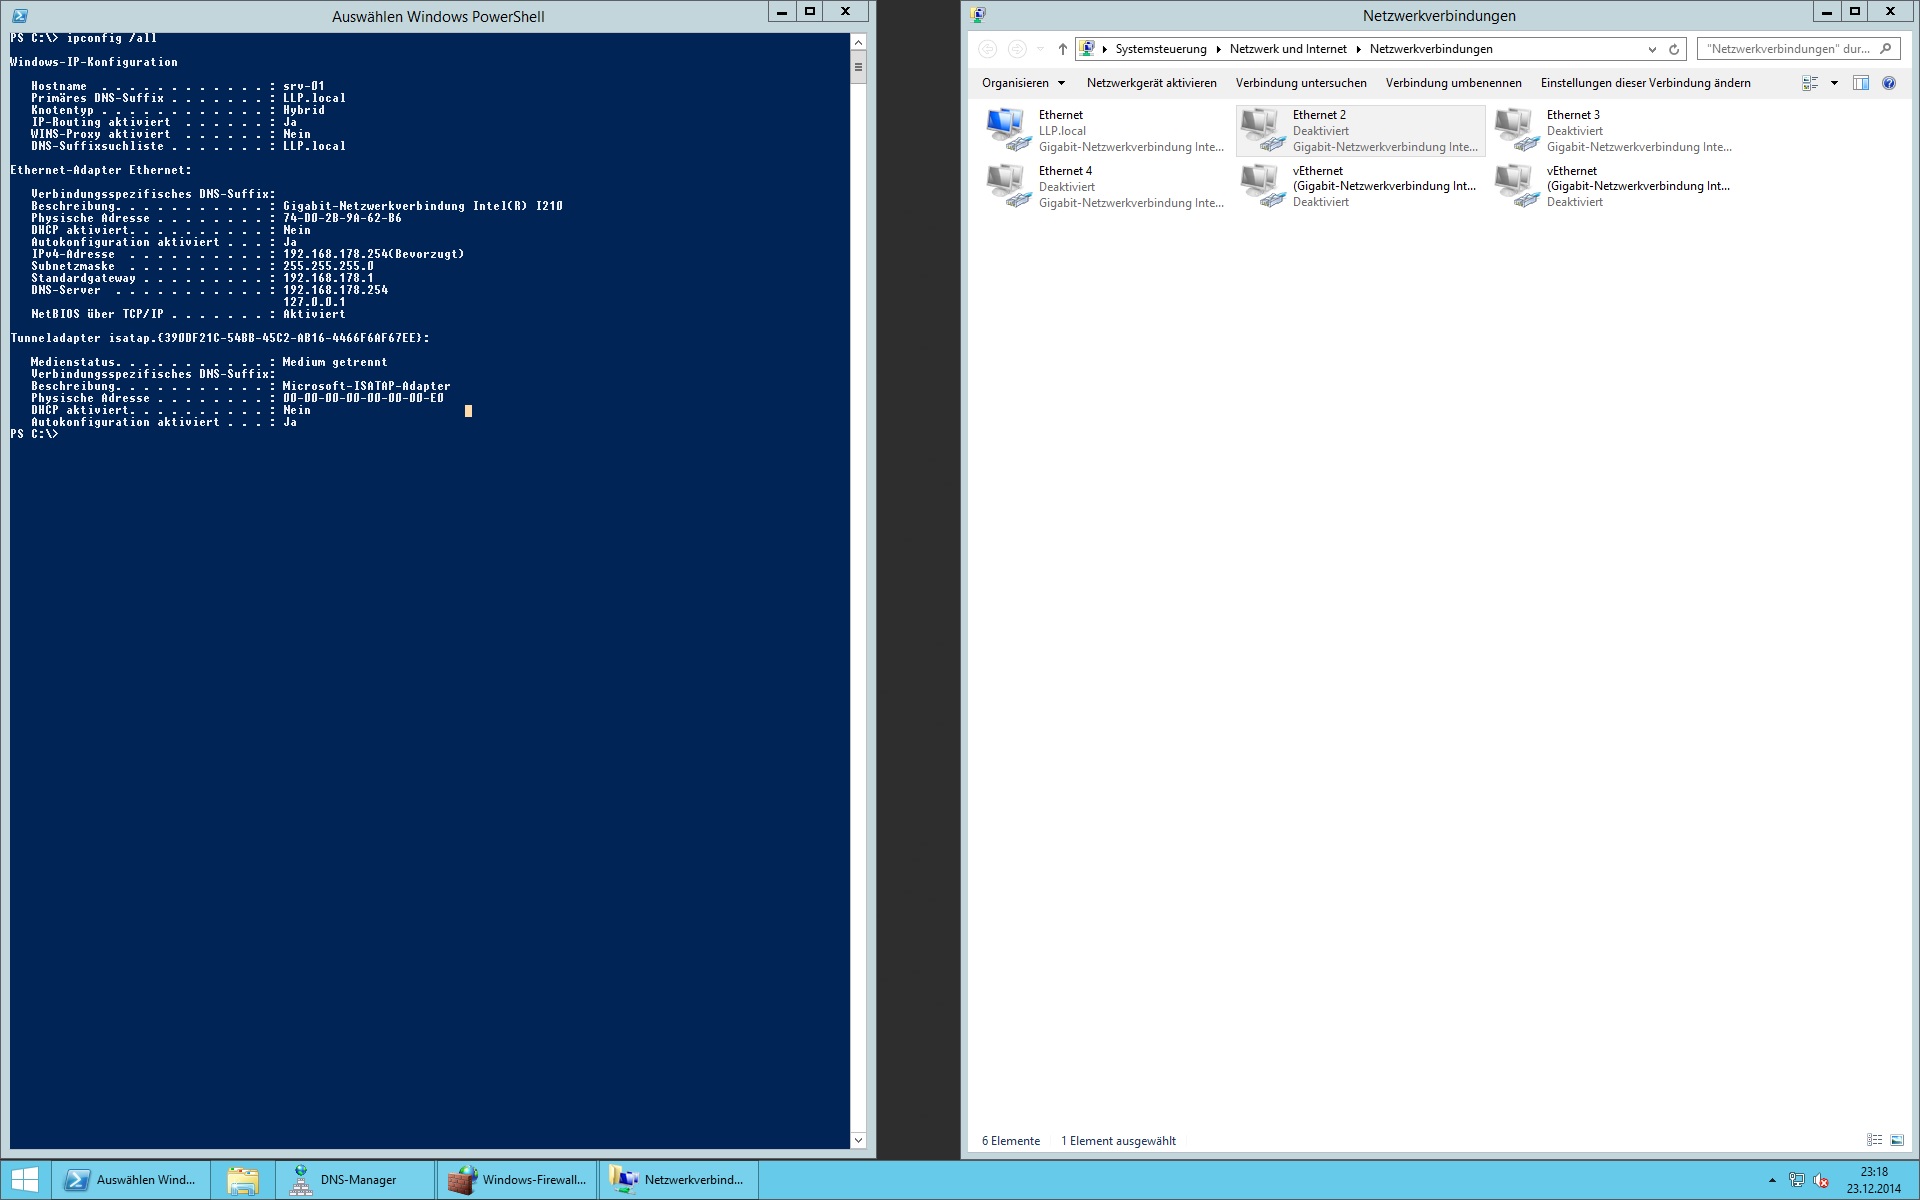Open Windows-Firewall from the taskbar

[x=517, y=1180]
